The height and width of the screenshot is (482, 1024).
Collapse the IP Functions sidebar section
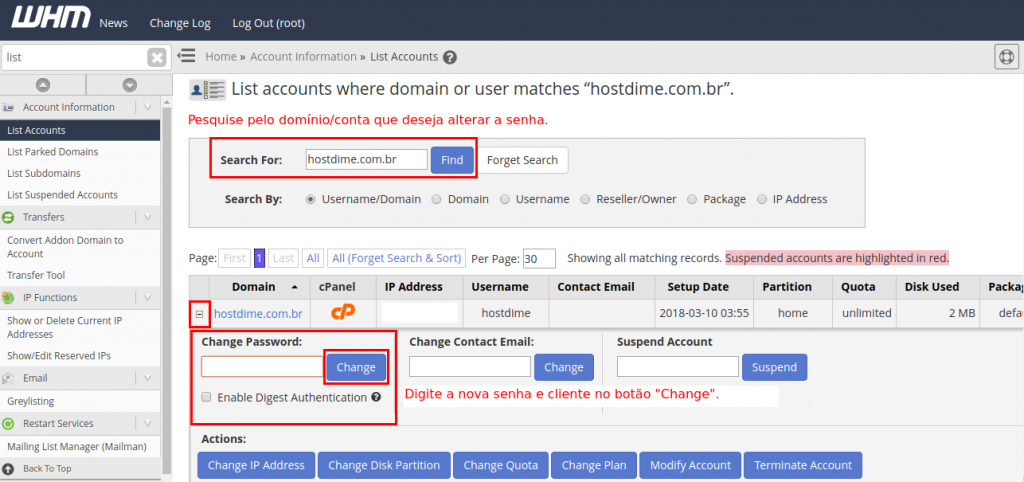coord(148,298)
